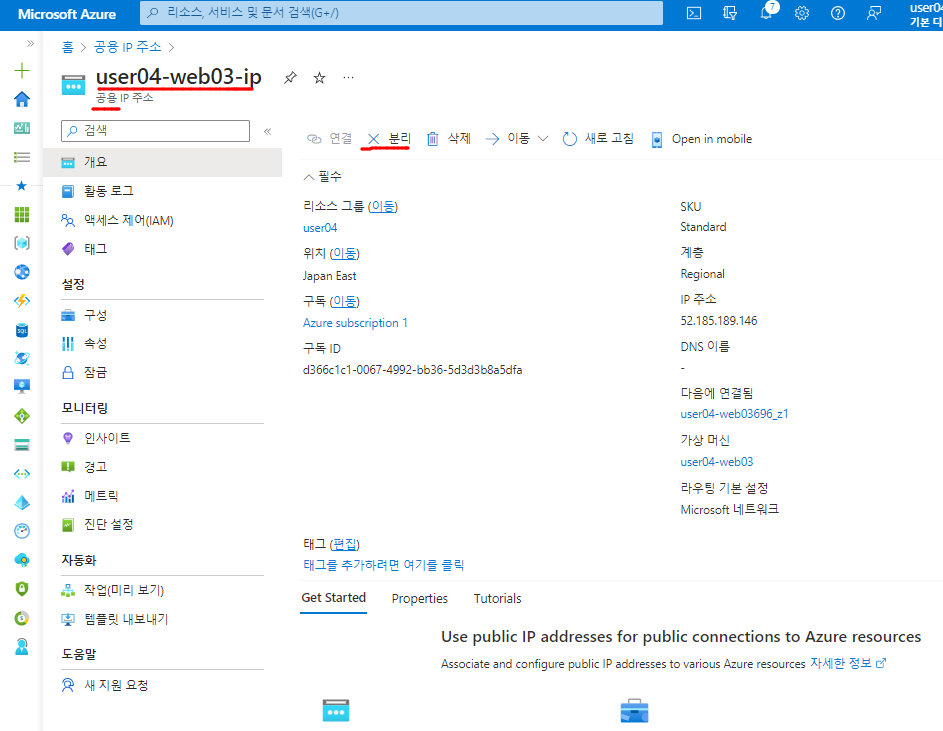Image resolution: width=943 pixels, height=731 pixels.
Task: Select 개요 overview menu item
Action: (x=162, y=162)
